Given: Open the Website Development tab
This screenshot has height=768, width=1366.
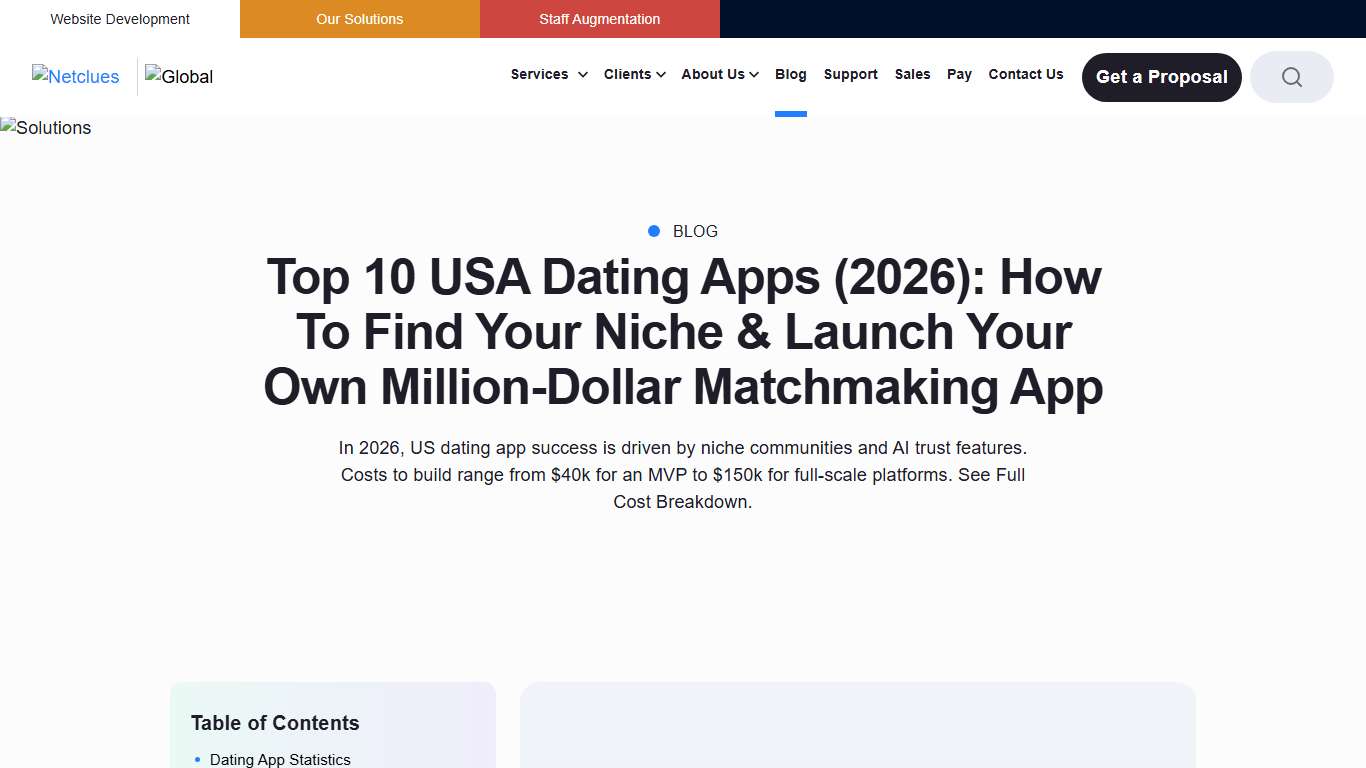Looking at the screenshot, I should (120, 19).
